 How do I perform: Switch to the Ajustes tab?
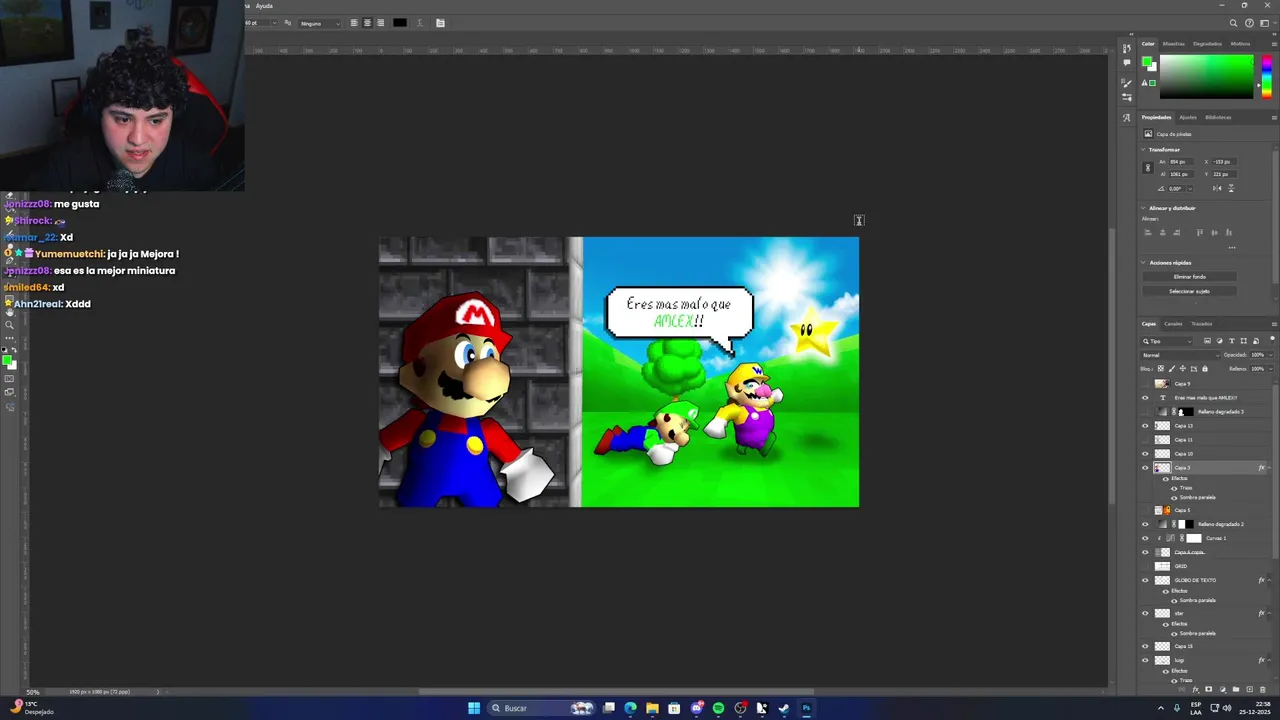click(x=1188, y=117)
